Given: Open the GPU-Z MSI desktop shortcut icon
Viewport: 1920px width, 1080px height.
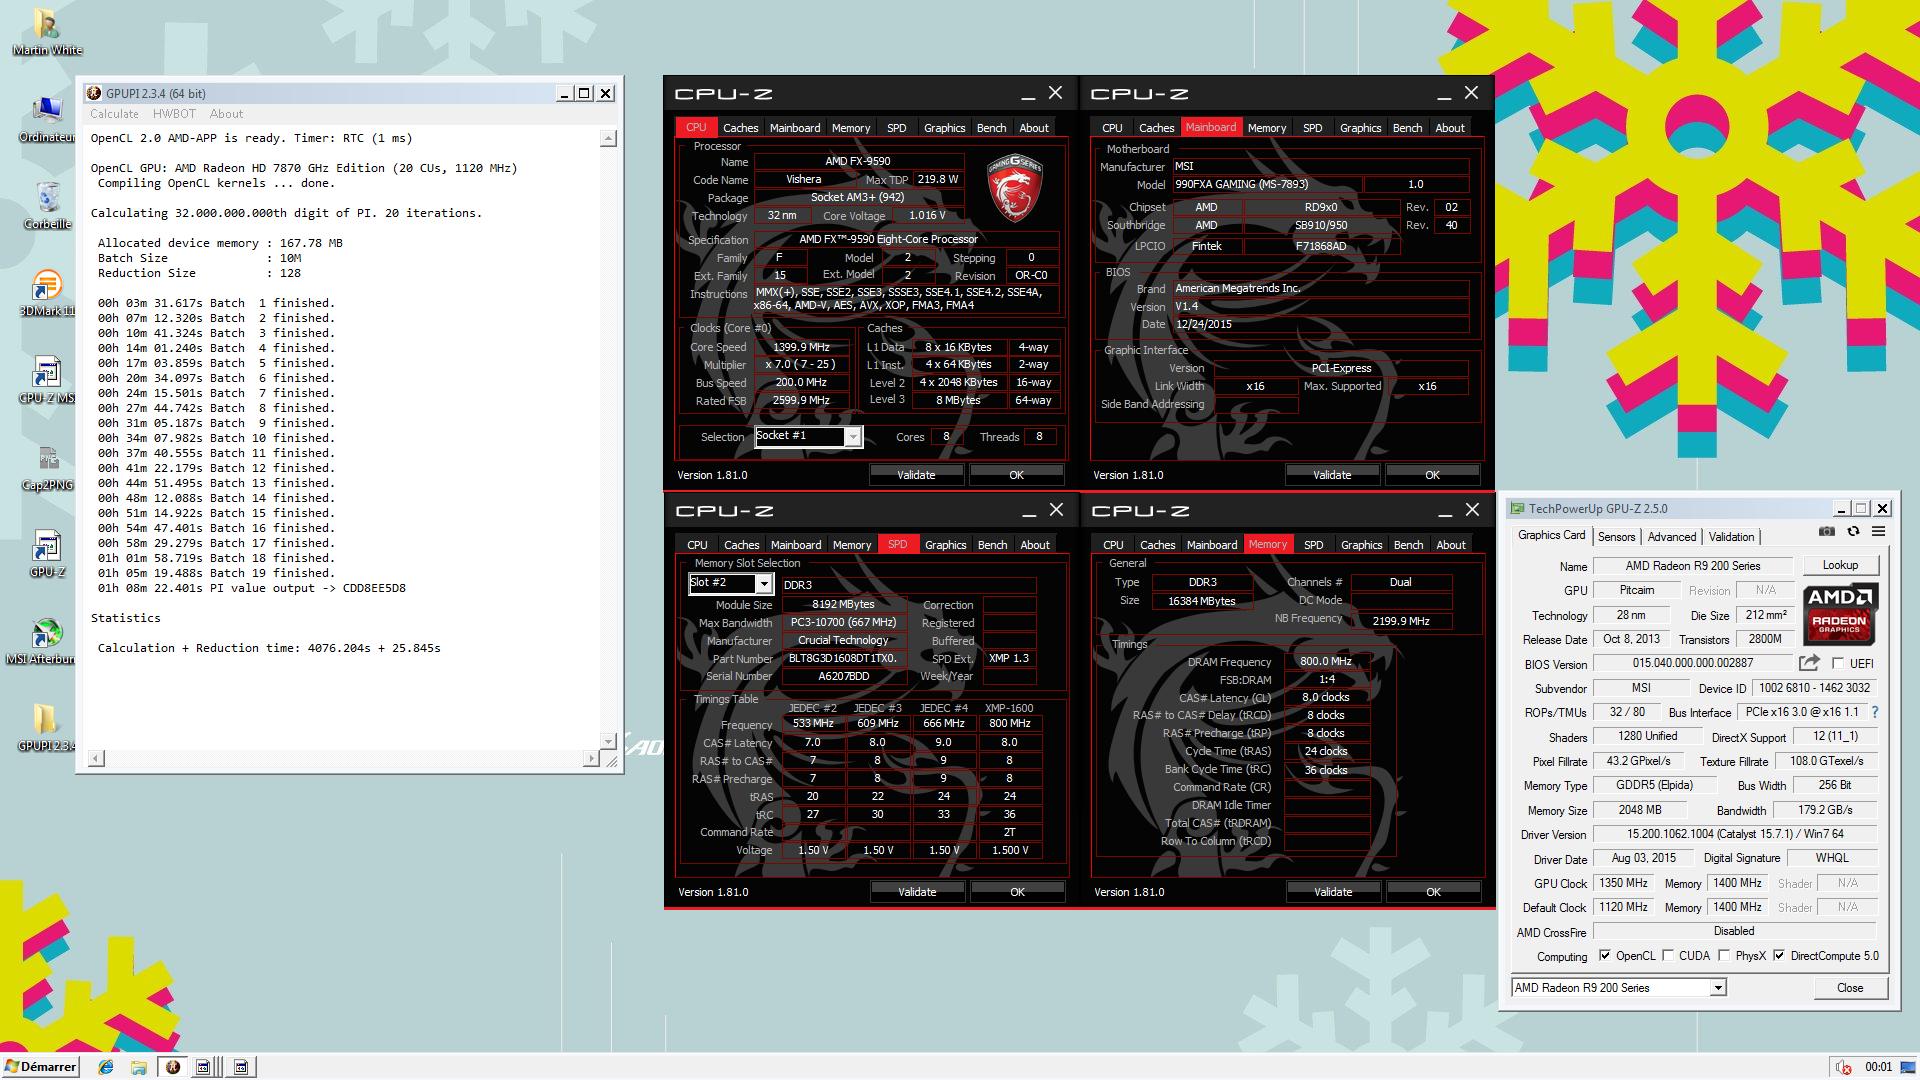Looking at the screenshot, I should click(x=47, y=380).
